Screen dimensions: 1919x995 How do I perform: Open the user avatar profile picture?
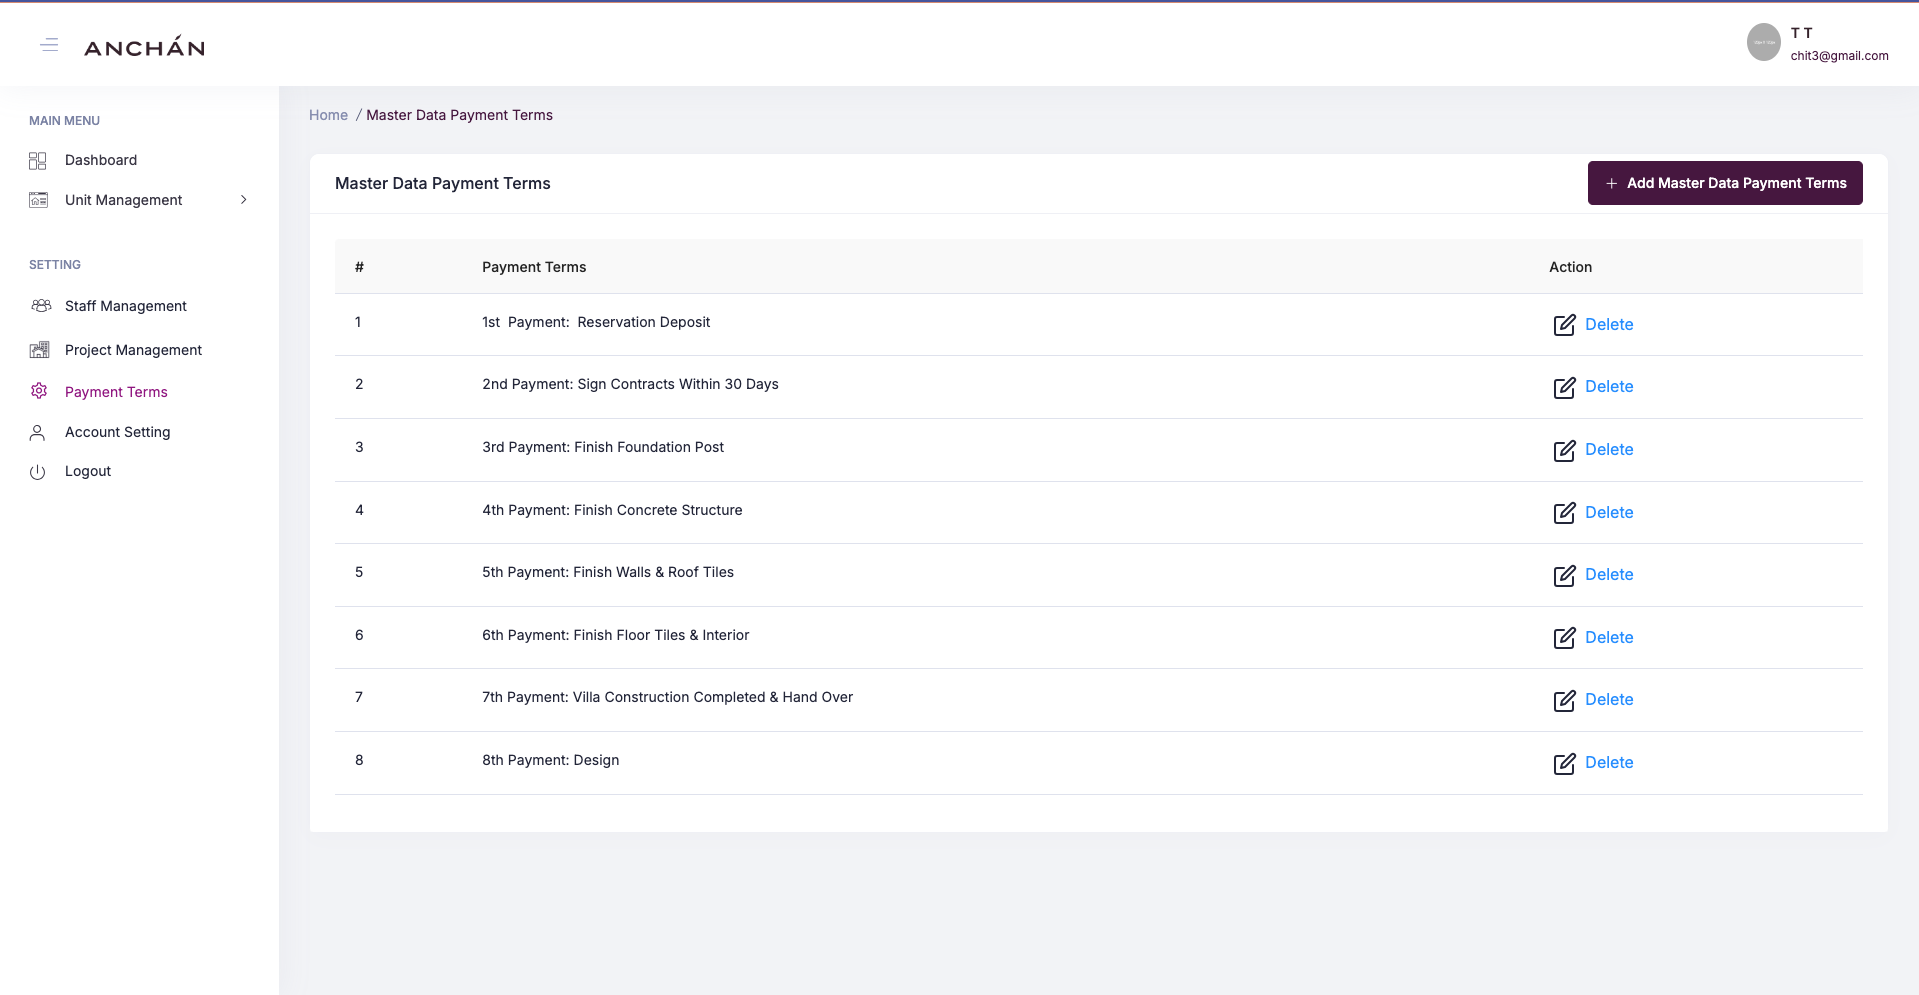(1763, 42)
